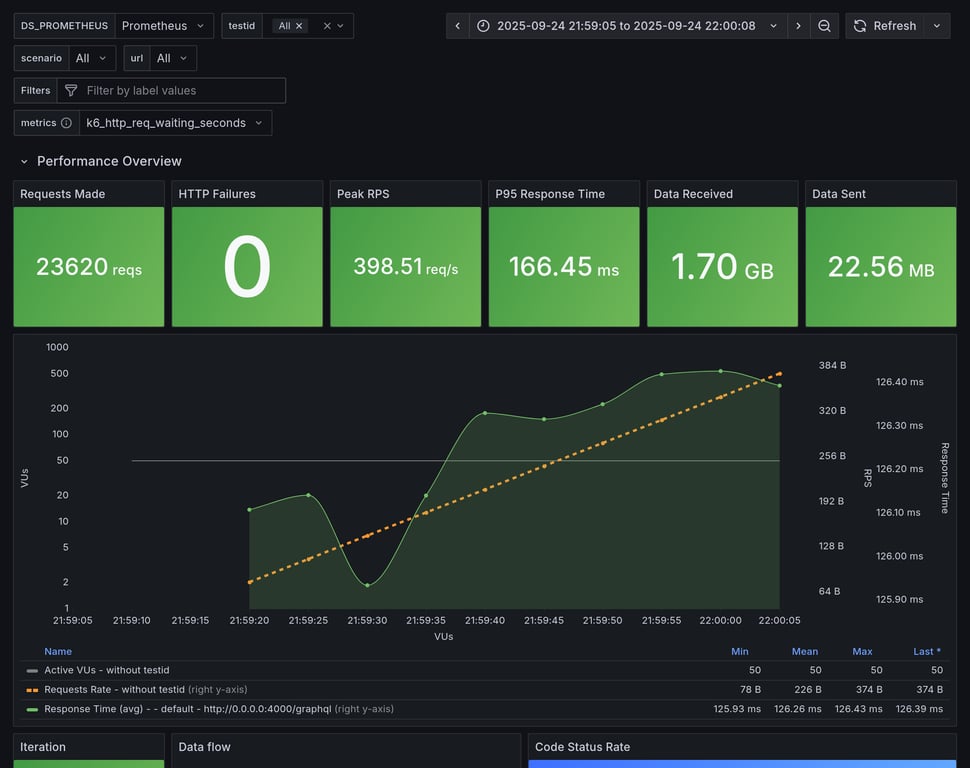The height and width of the screenshot is (768, 970).
Task: Click the 21:59:30 time axis label
Action: pyautogui.click(x=367, y=620)
